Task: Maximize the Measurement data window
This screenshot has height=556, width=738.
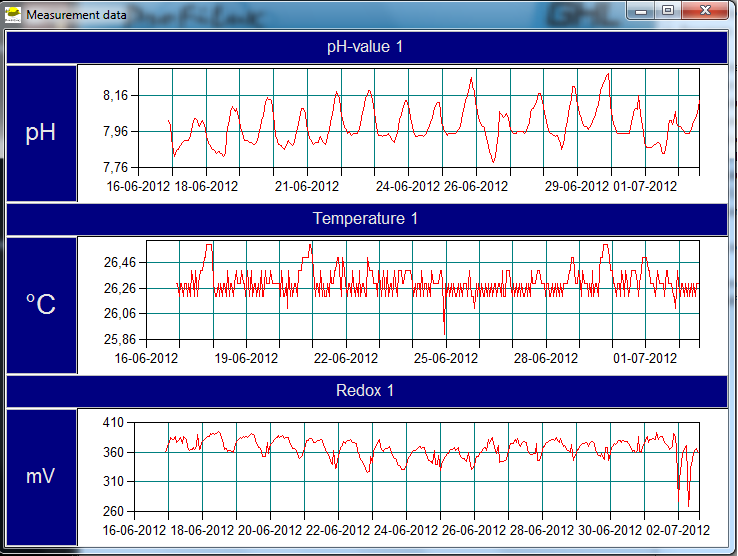Action: click(667, 11)
